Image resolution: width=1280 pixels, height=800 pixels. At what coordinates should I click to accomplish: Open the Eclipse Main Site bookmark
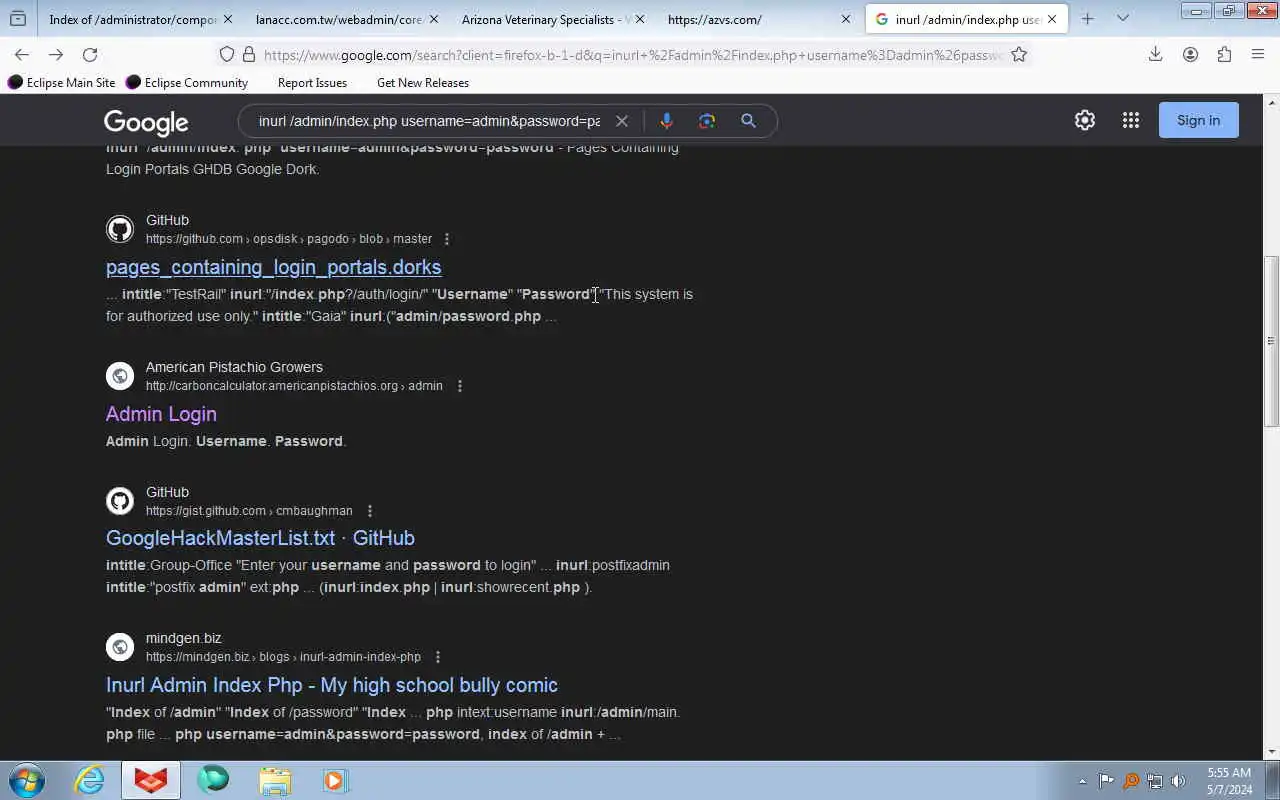click(62, 83)
